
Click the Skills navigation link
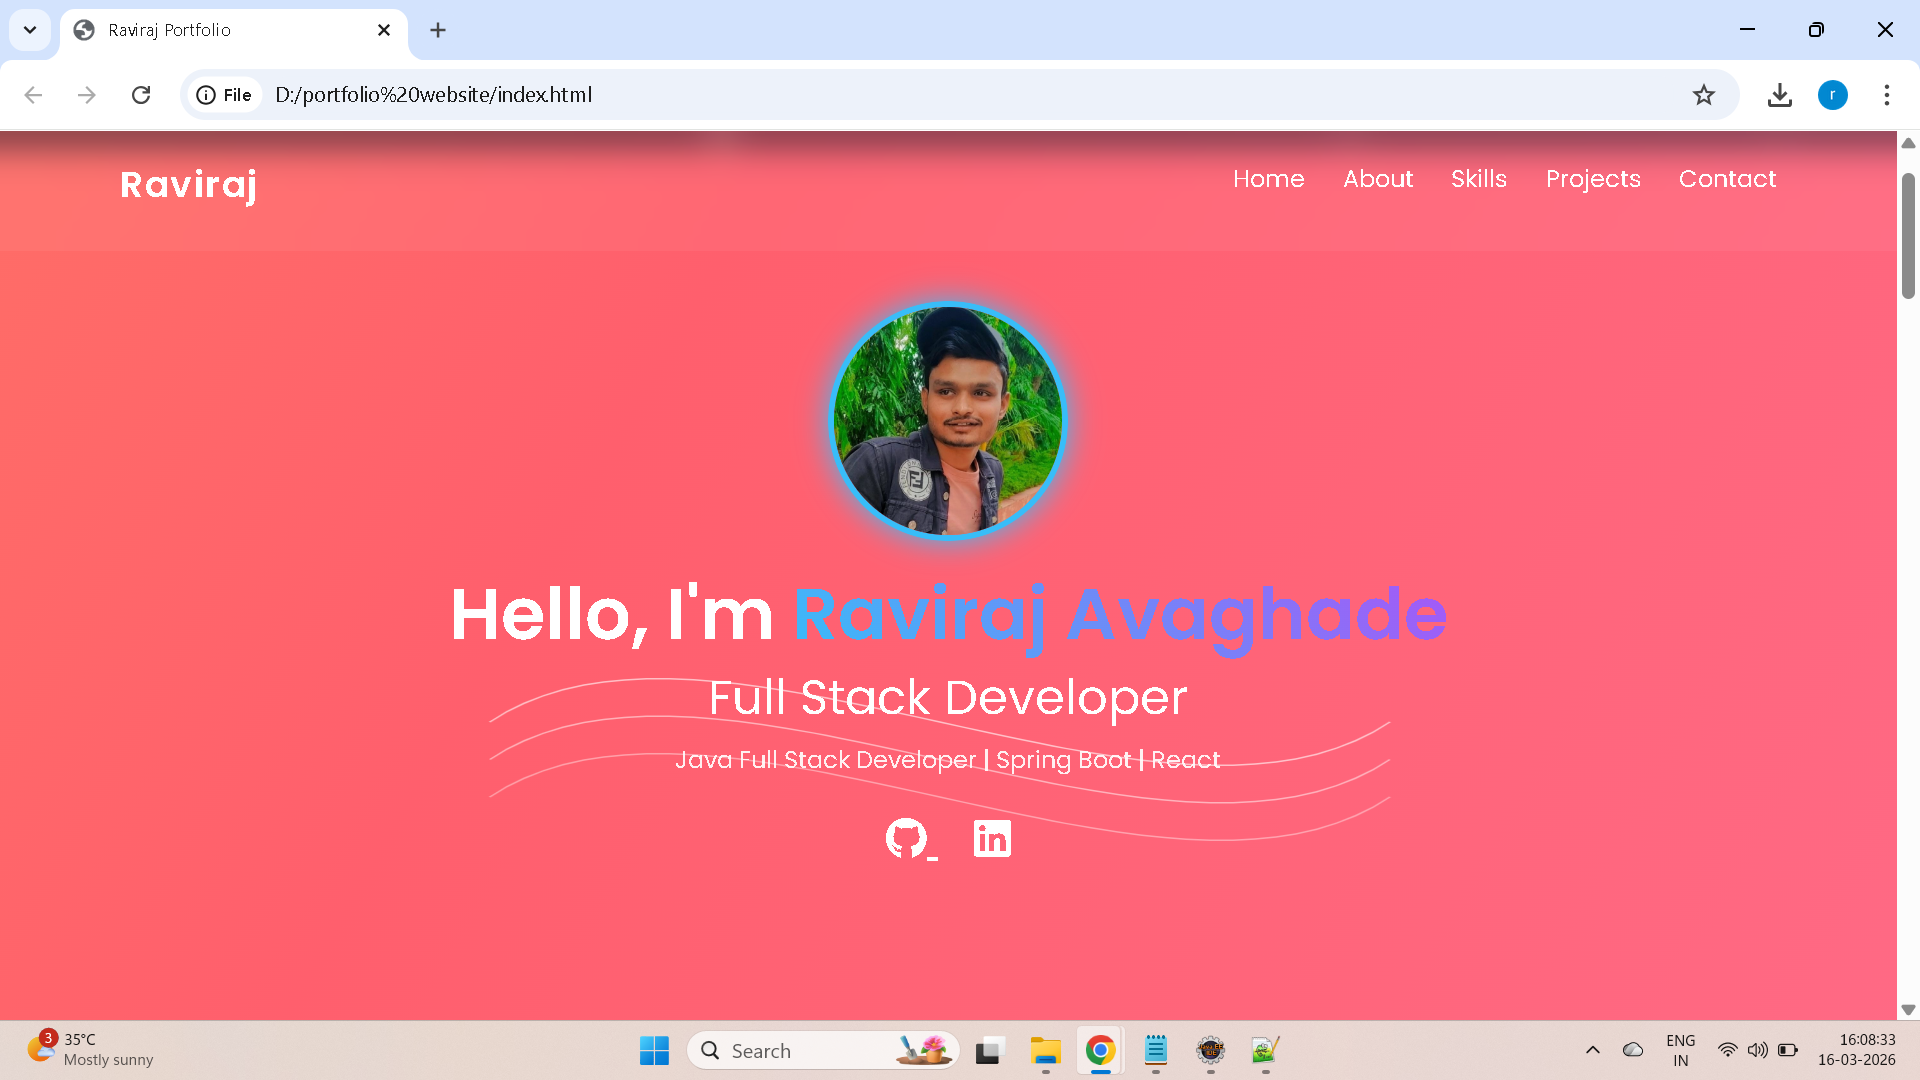tap(1478, 179)
